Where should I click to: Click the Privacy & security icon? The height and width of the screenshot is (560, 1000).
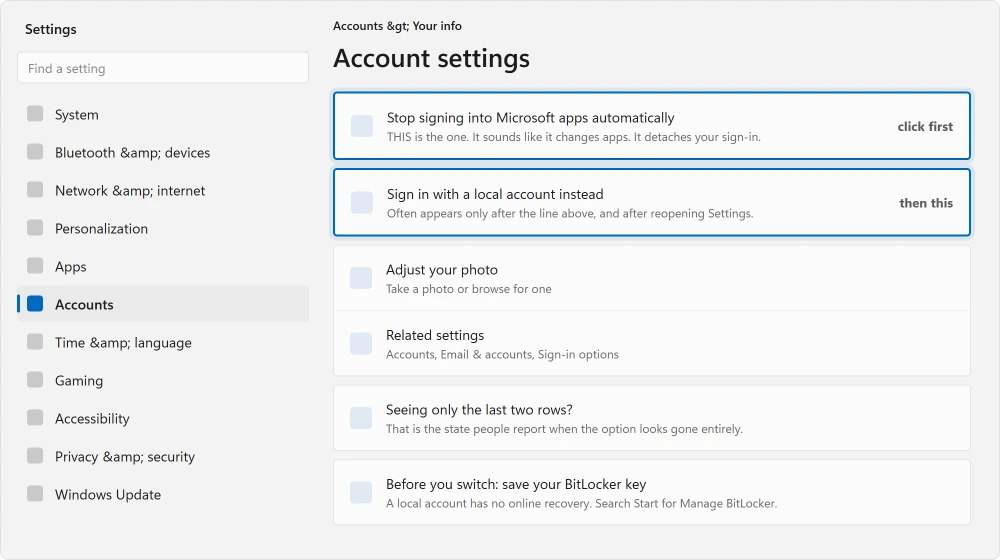(35, 456)
